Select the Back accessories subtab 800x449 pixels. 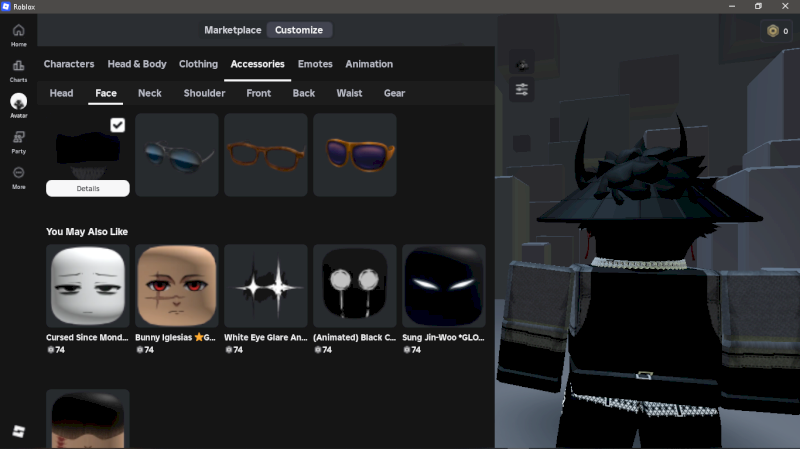[304, 93]
